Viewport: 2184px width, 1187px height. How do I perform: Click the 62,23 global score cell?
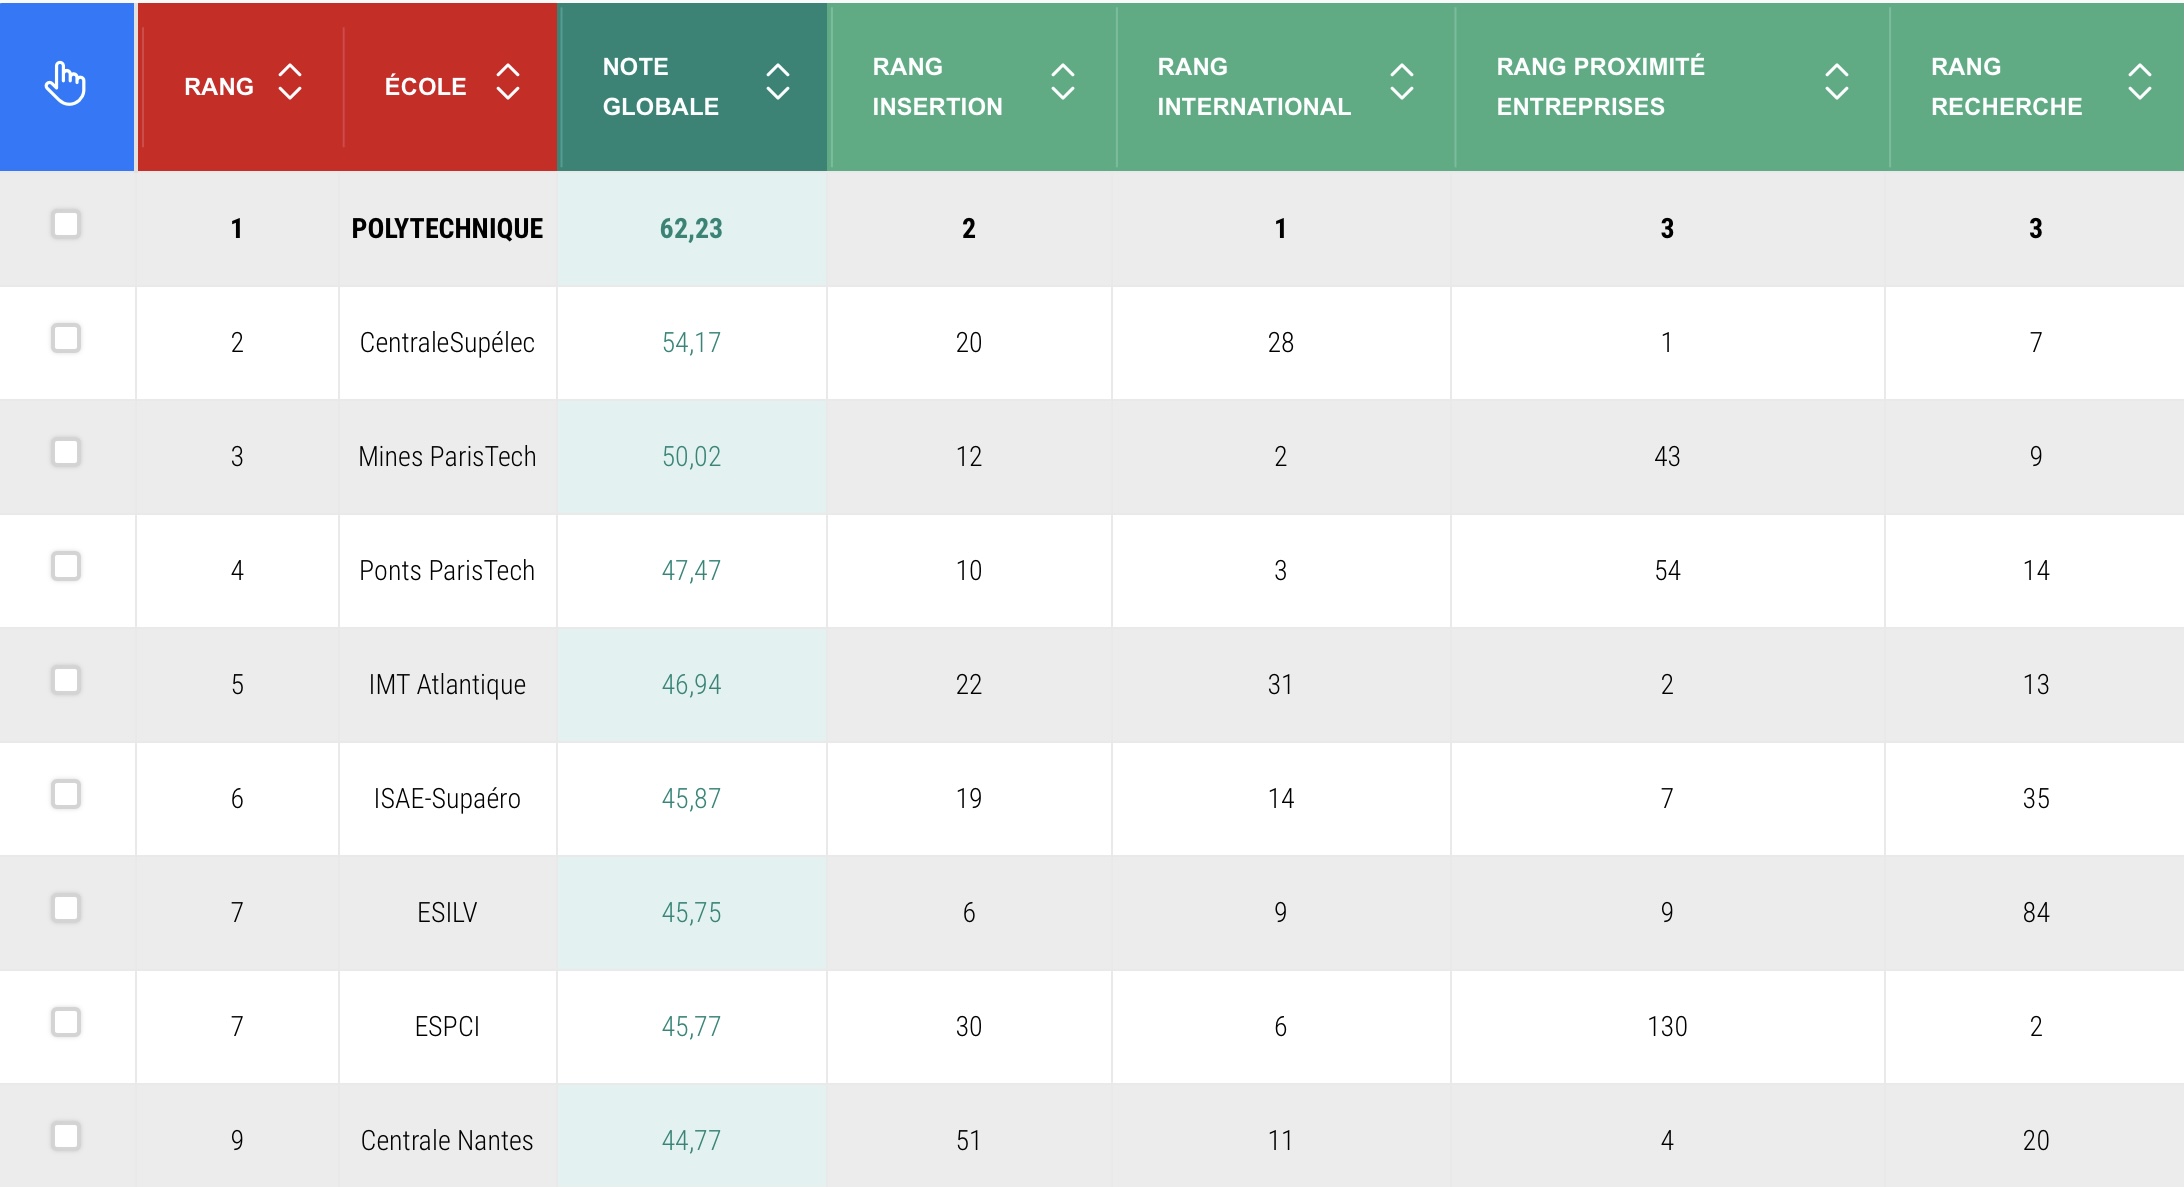[x=691, y=228]
